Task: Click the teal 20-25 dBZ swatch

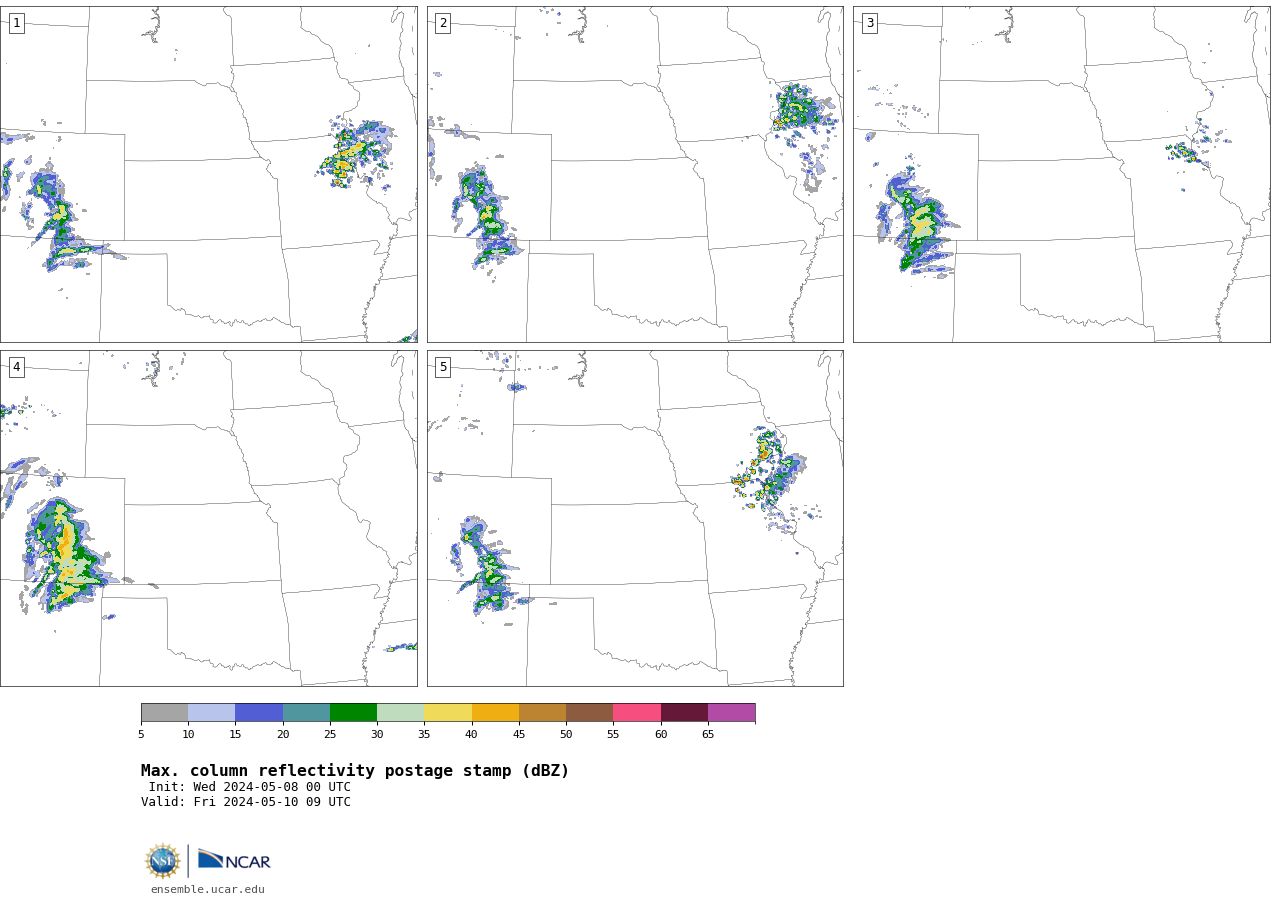Action: [306, 712]
